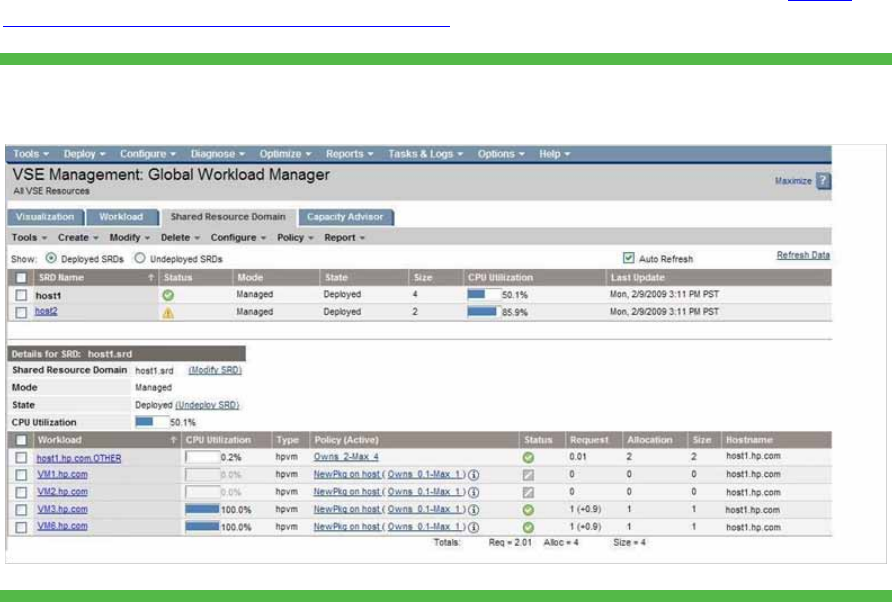
Task: Select the Deployed SRDs radio button
Action: [x=51, y=258]
